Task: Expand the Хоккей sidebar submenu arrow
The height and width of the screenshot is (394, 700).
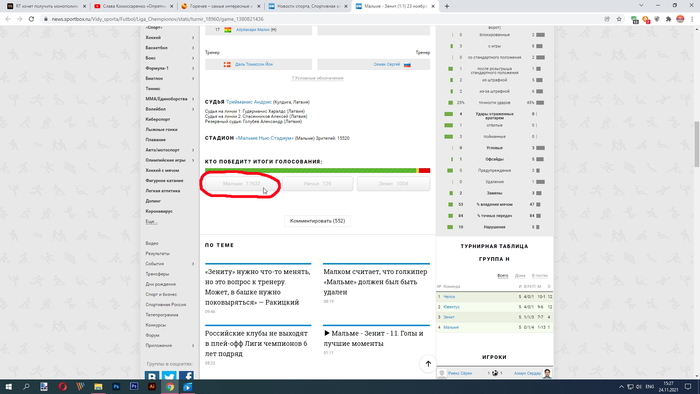Action: point(193,37)
